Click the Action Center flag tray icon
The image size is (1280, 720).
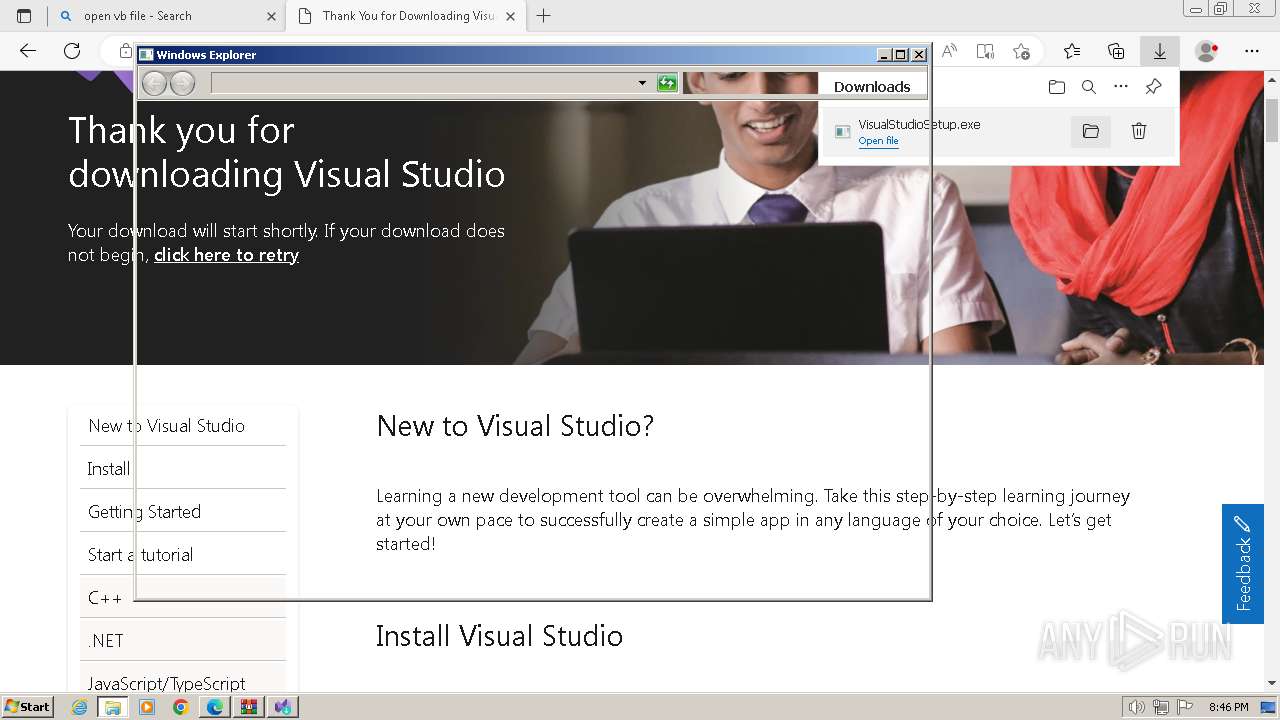pos(1185,707)
